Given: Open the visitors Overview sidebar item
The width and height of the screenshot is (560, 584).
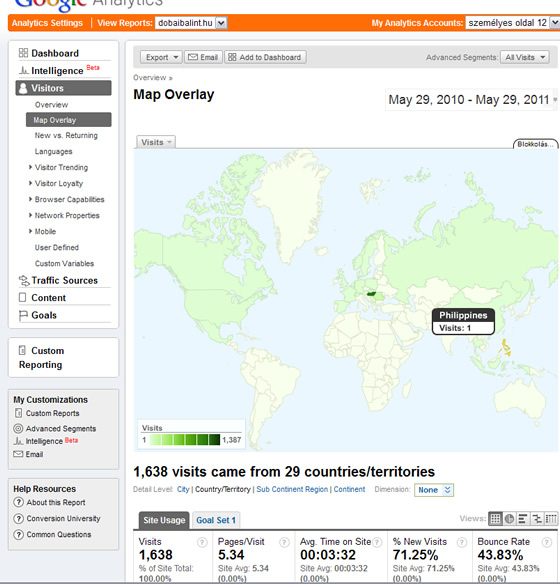Looking at the screenshot, I should [51, 105].
